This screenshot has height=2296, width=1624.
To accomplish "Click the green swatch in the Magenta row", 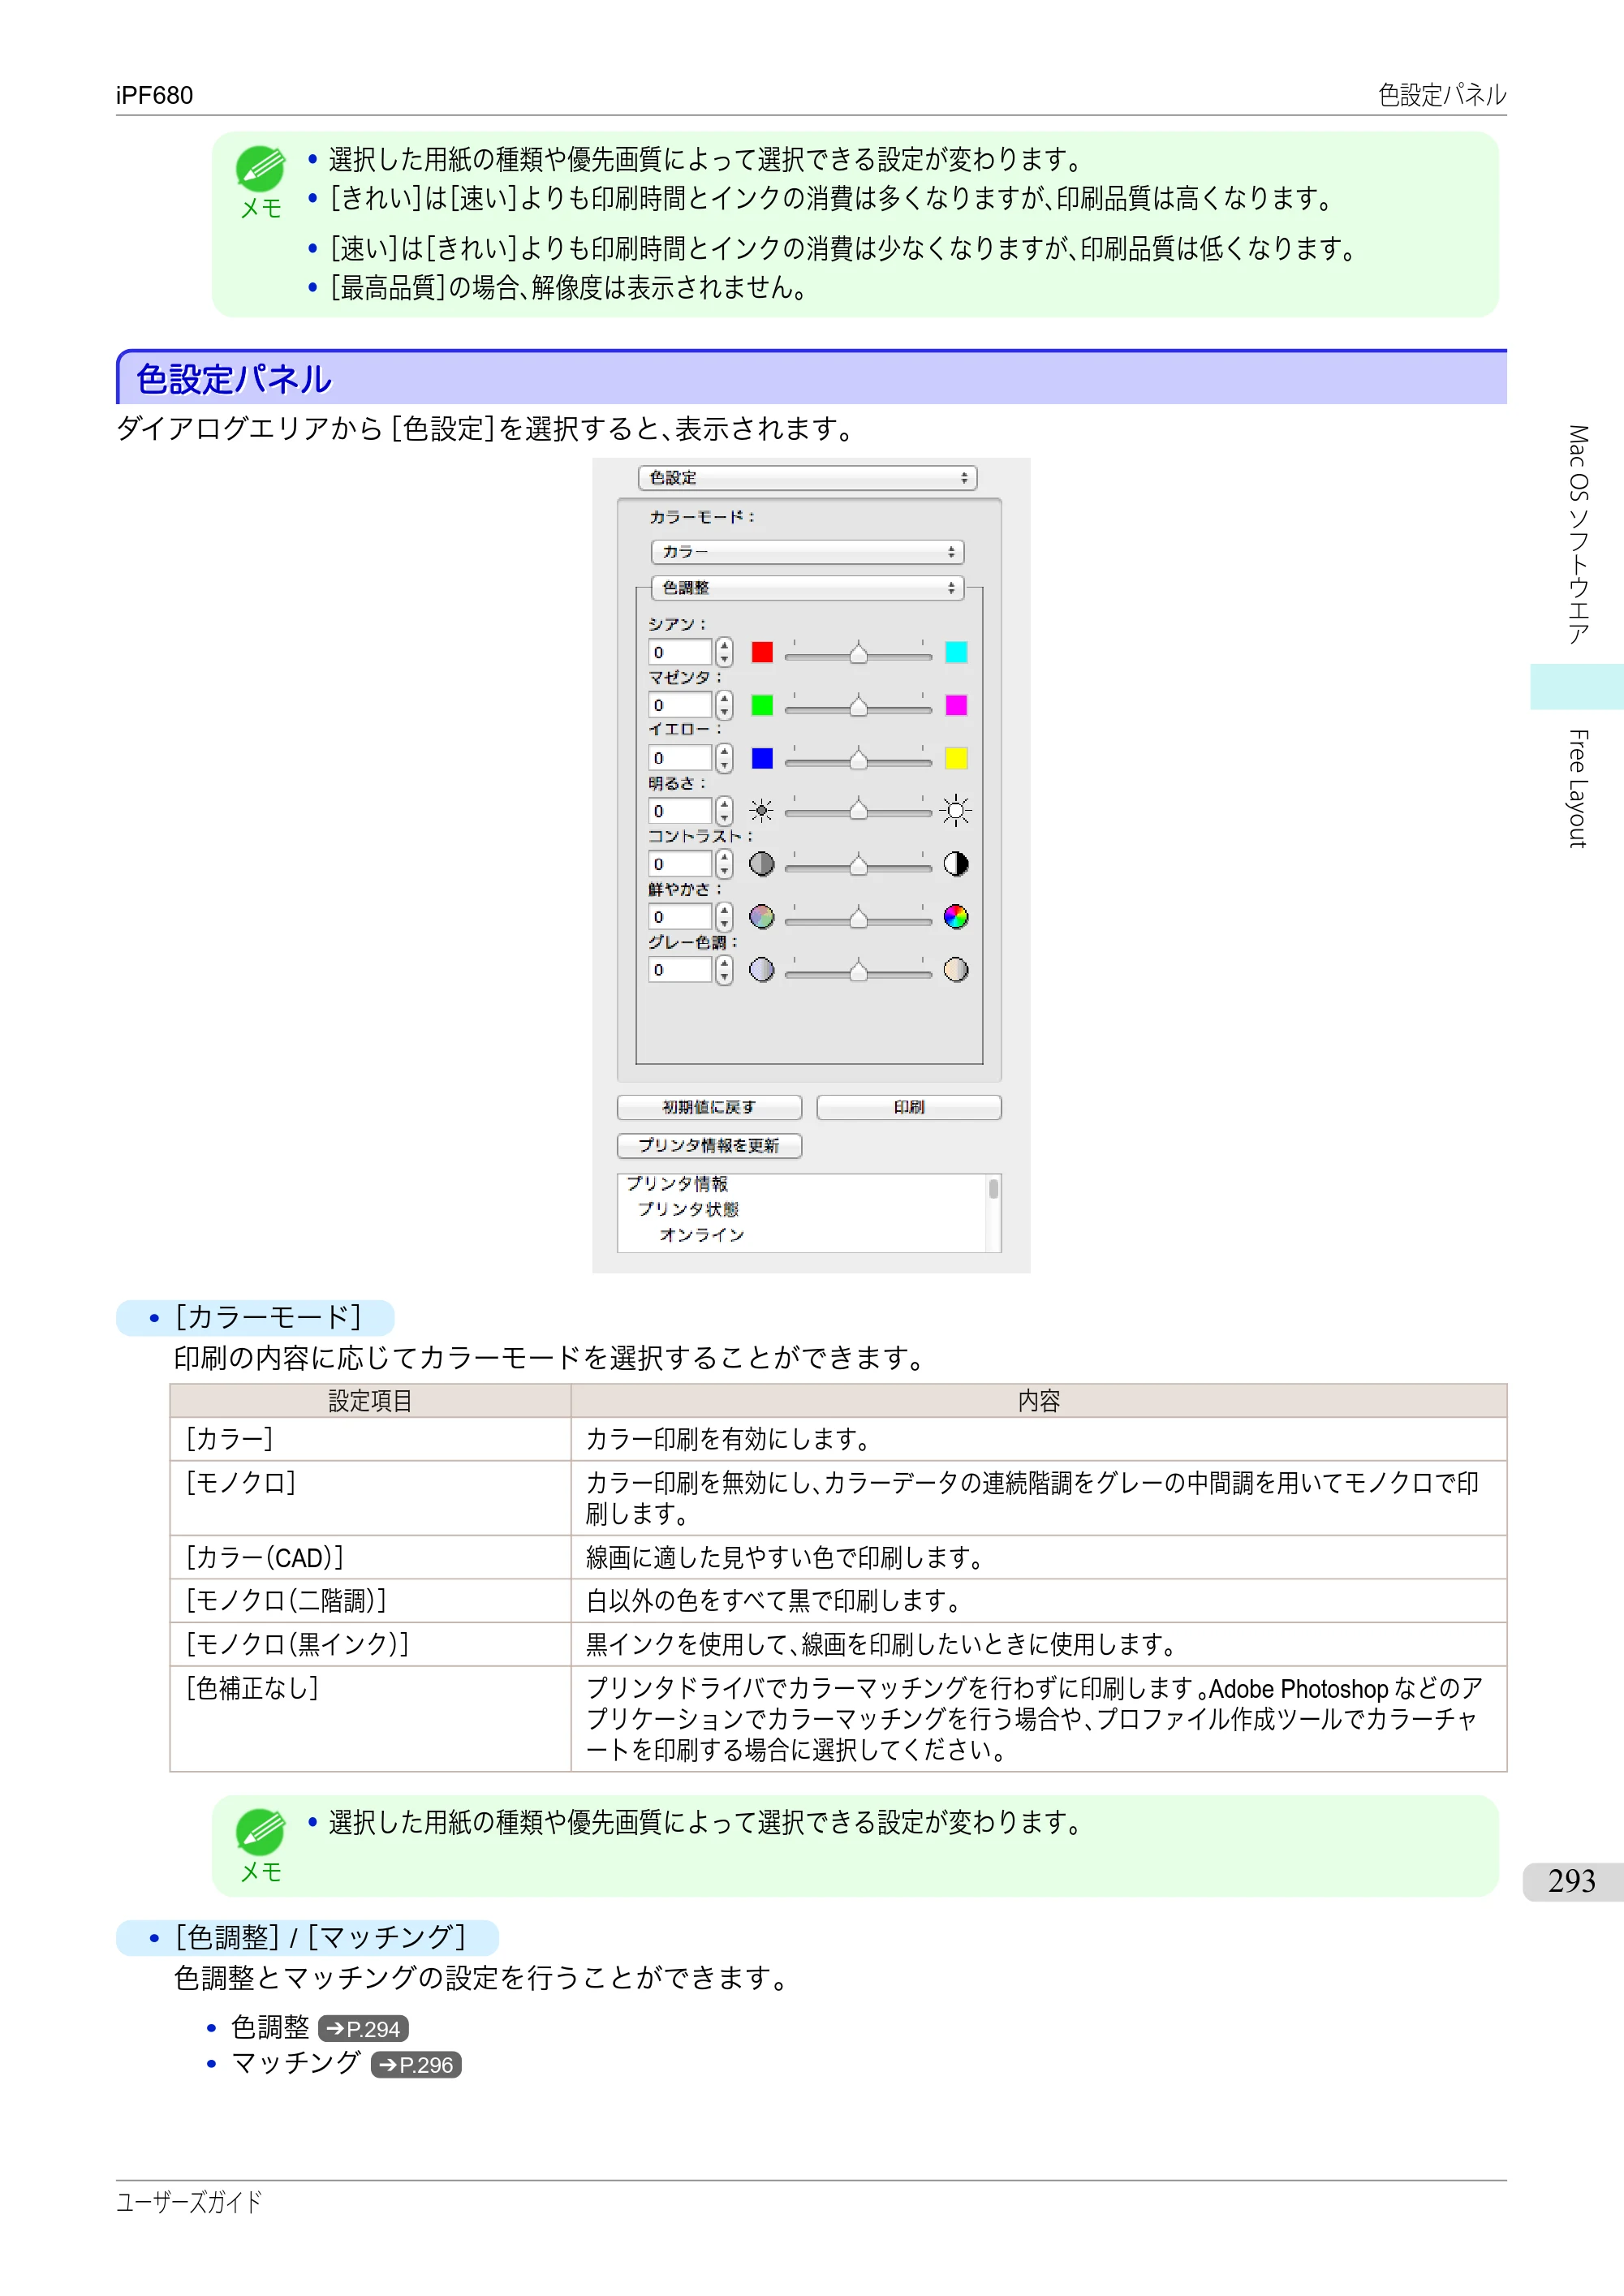I will click(762, 705).
